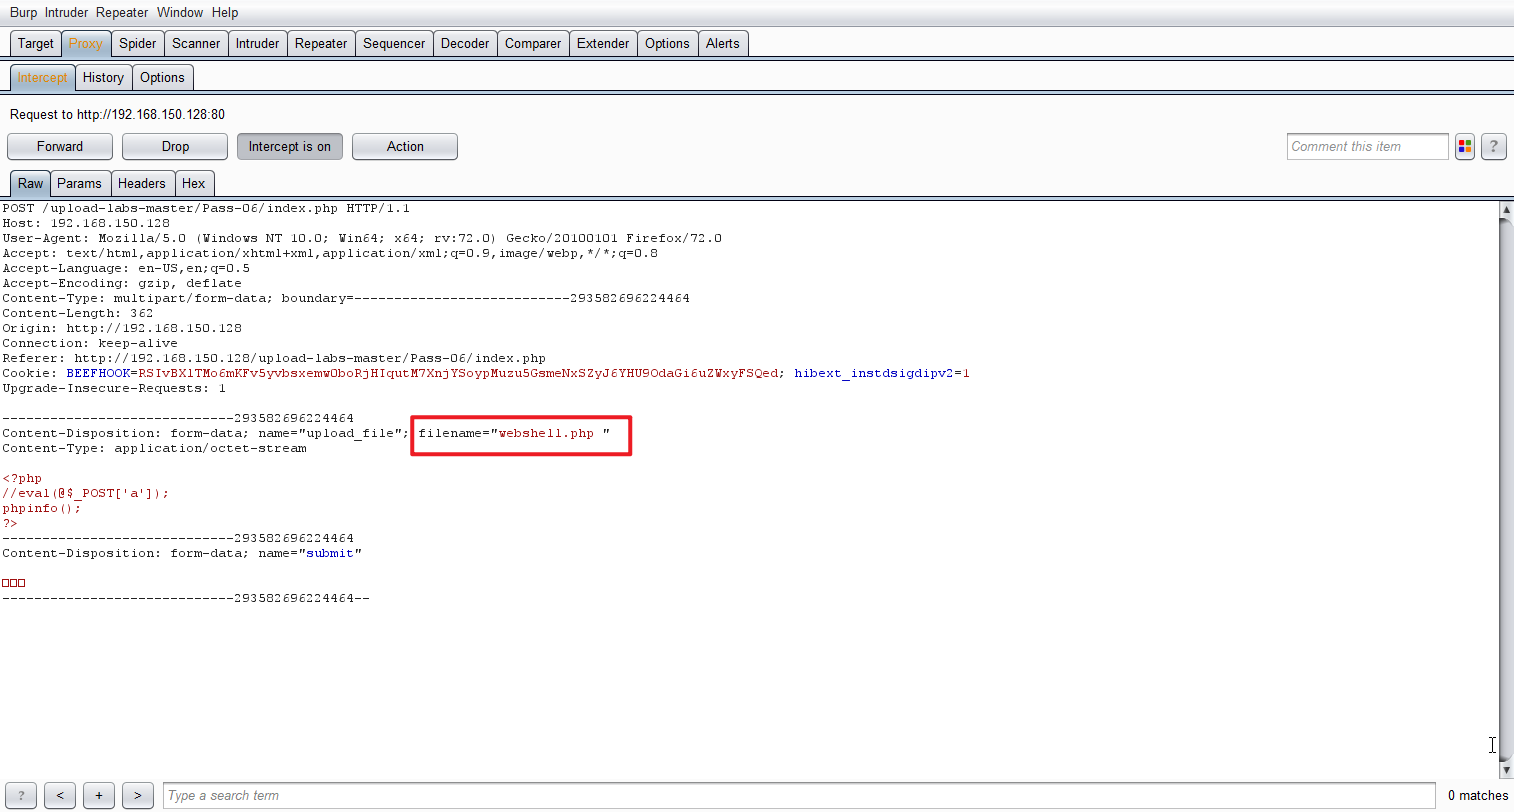Click the hibext_instdsigdipv2 cookie name

pos(874,373)
